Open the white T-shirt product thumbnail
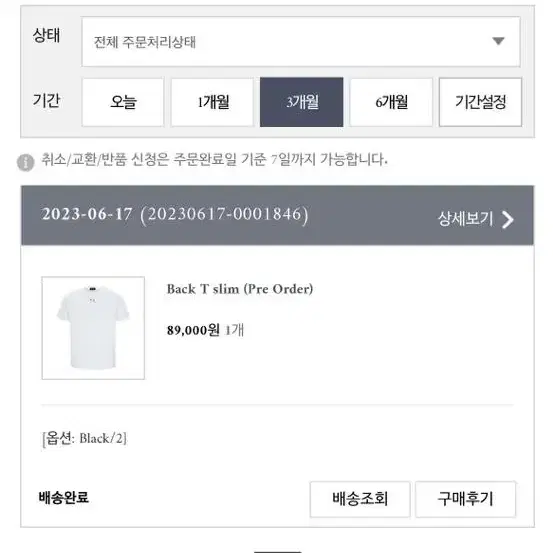 [93, 328]
